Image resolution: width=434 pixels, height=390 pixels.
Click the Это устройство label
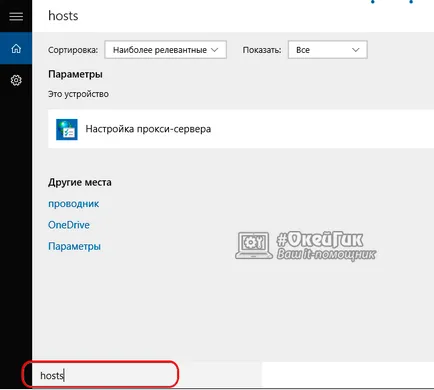(x=78, y=94)
